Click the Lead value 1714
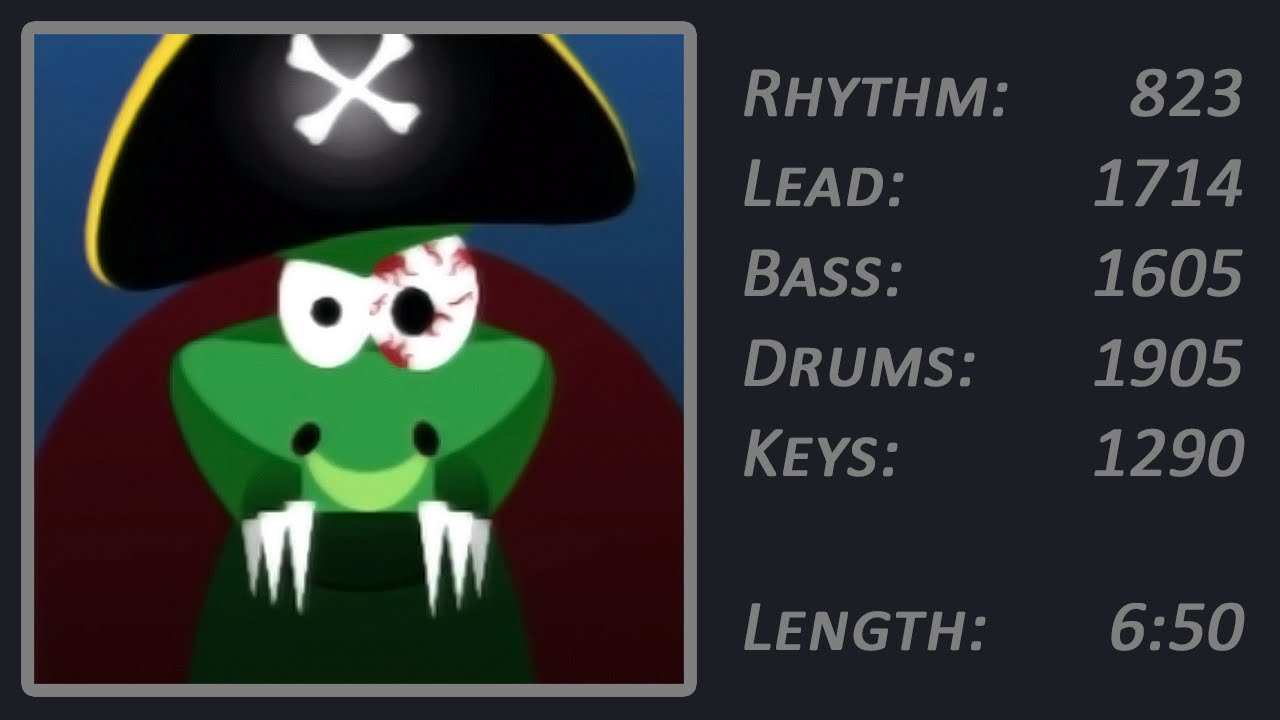 [x=1168, y=184]
